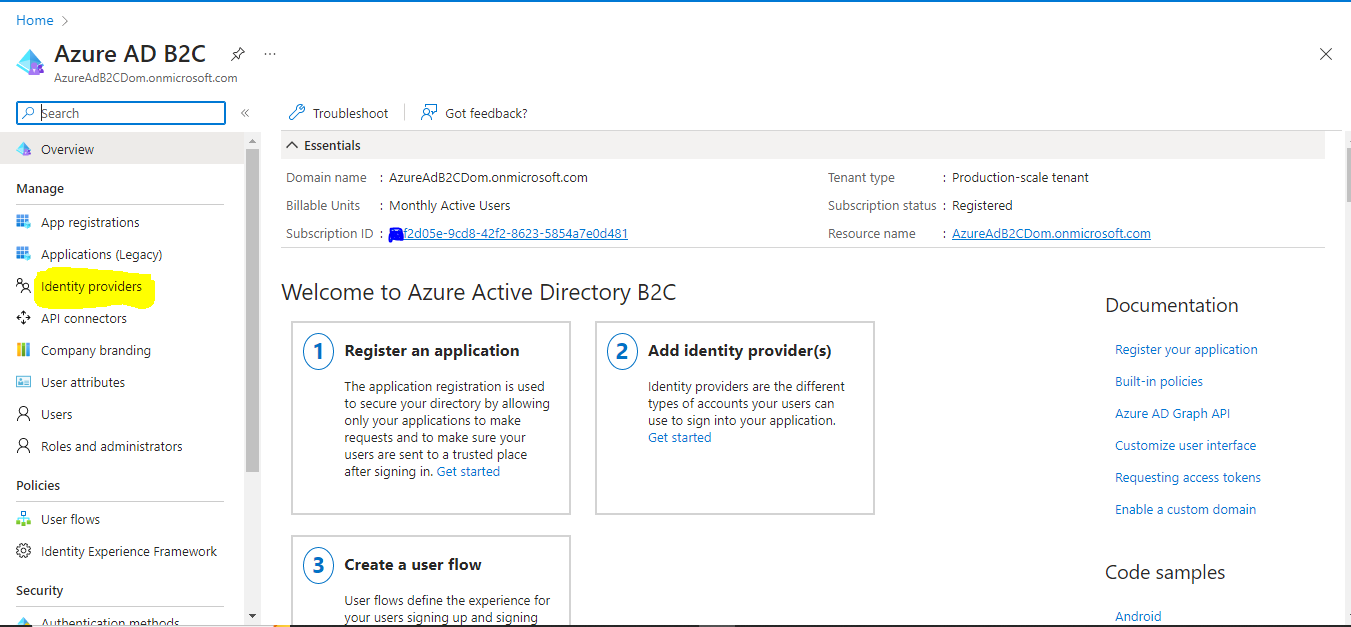This screenshot has height=627, width=1351.
Task: Open Requesting access tokens link
Action: tap(1188, 477)
